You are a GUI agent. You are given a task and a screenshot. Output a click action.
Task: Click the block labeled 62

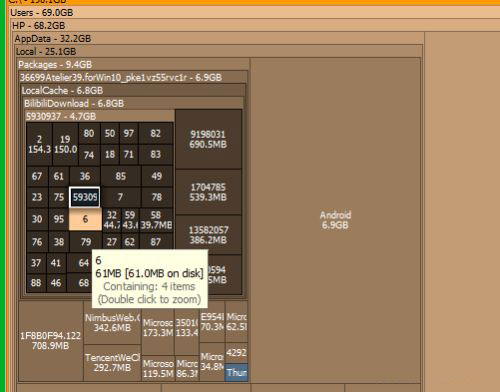[130, 241]
